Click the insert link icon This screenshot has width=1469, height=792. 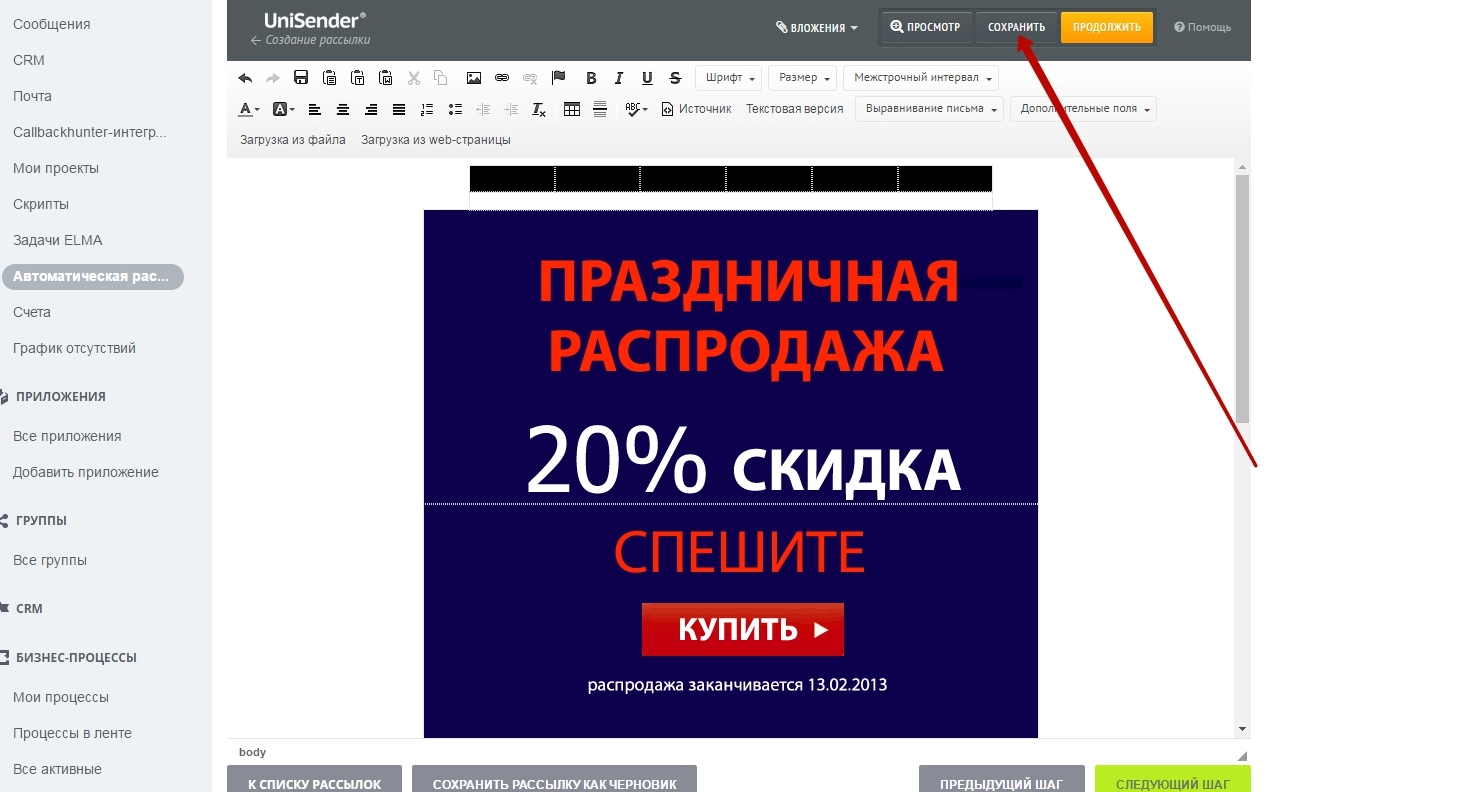[502, 78]
